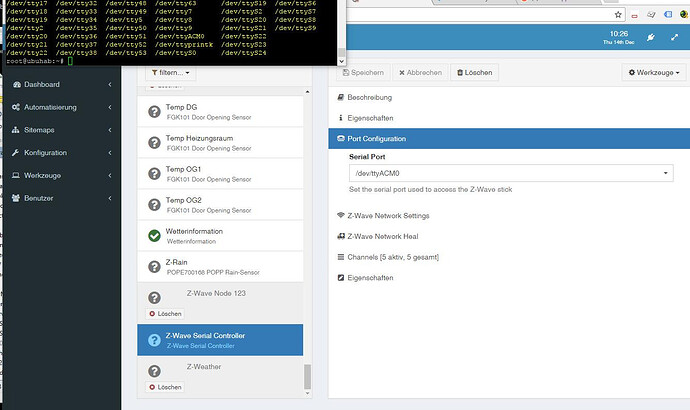Click the Benutzer users icon
The height and width of the screenshot is (410, 690).
pyautogui.click(x=16, y=198)
